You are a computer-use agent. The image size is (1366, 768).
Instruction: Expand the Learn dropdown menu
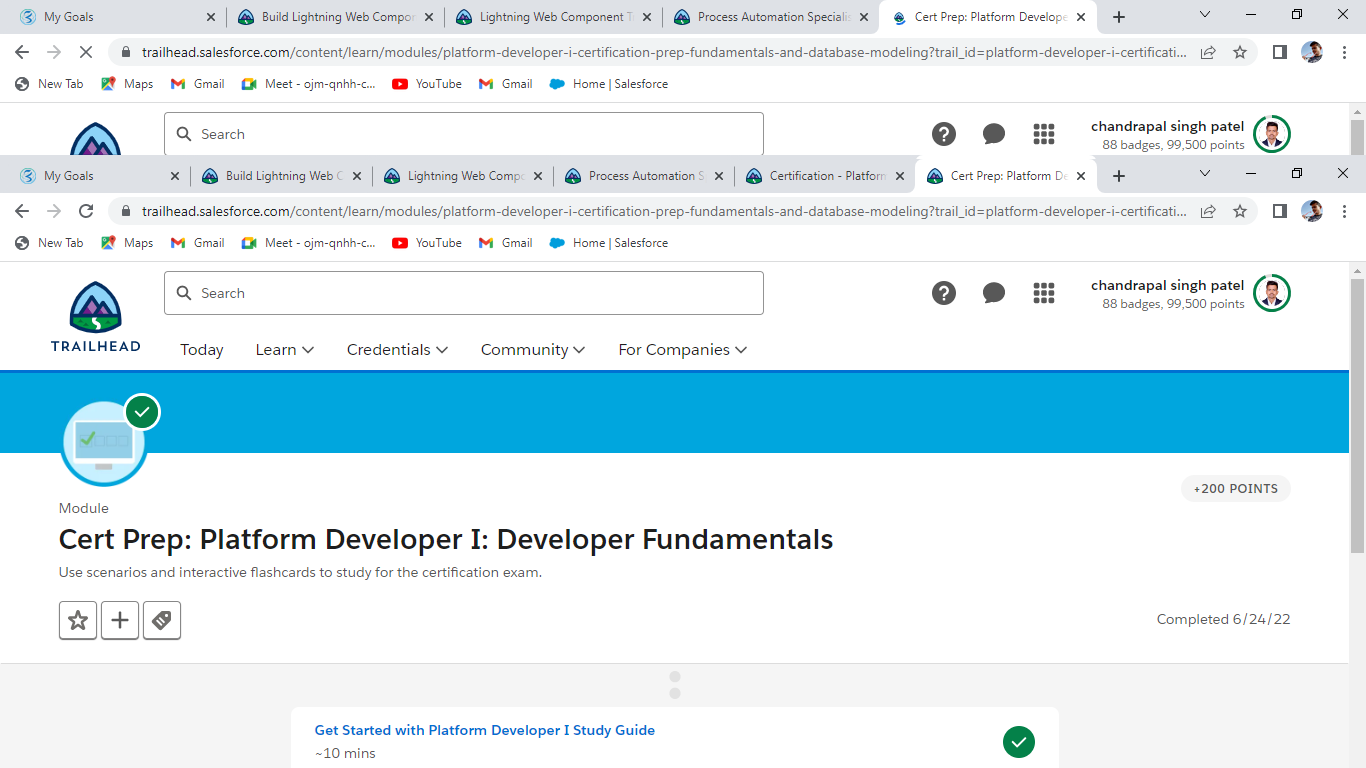(285, 349)
